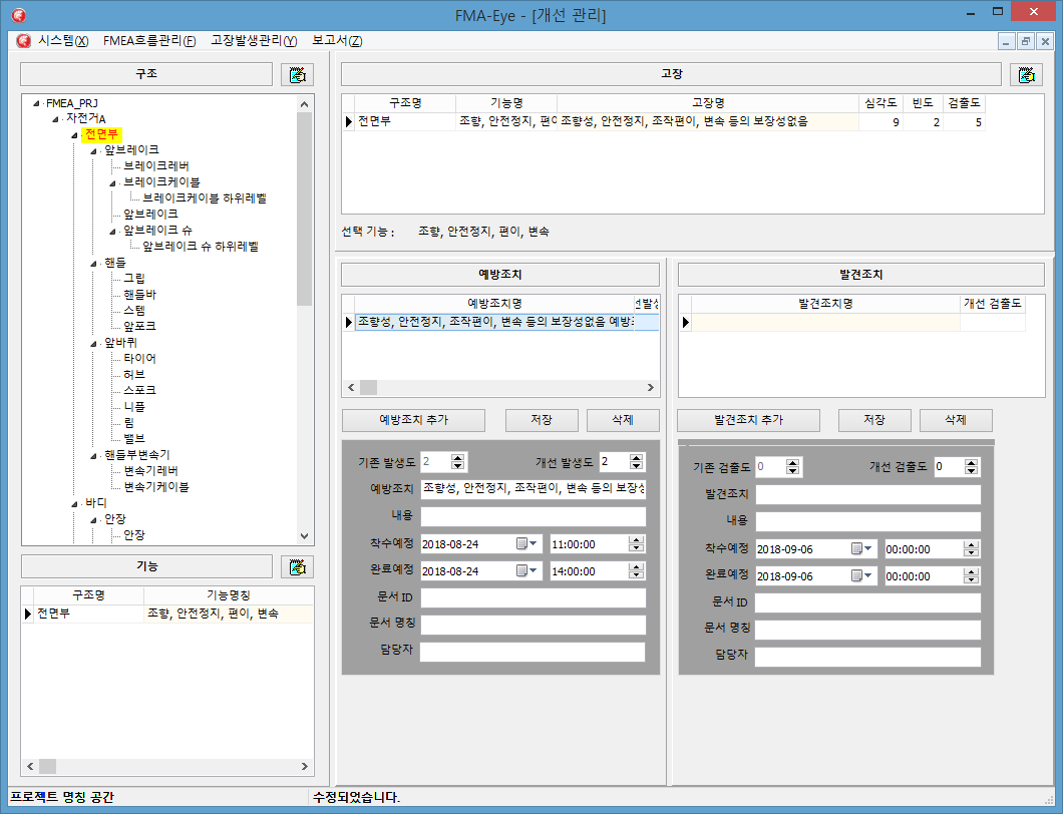Image resolution: width=1063 pixels, height=814 pixels.
Task: Click the 발견조치 panel header button
Action: [x=861, y=274]
